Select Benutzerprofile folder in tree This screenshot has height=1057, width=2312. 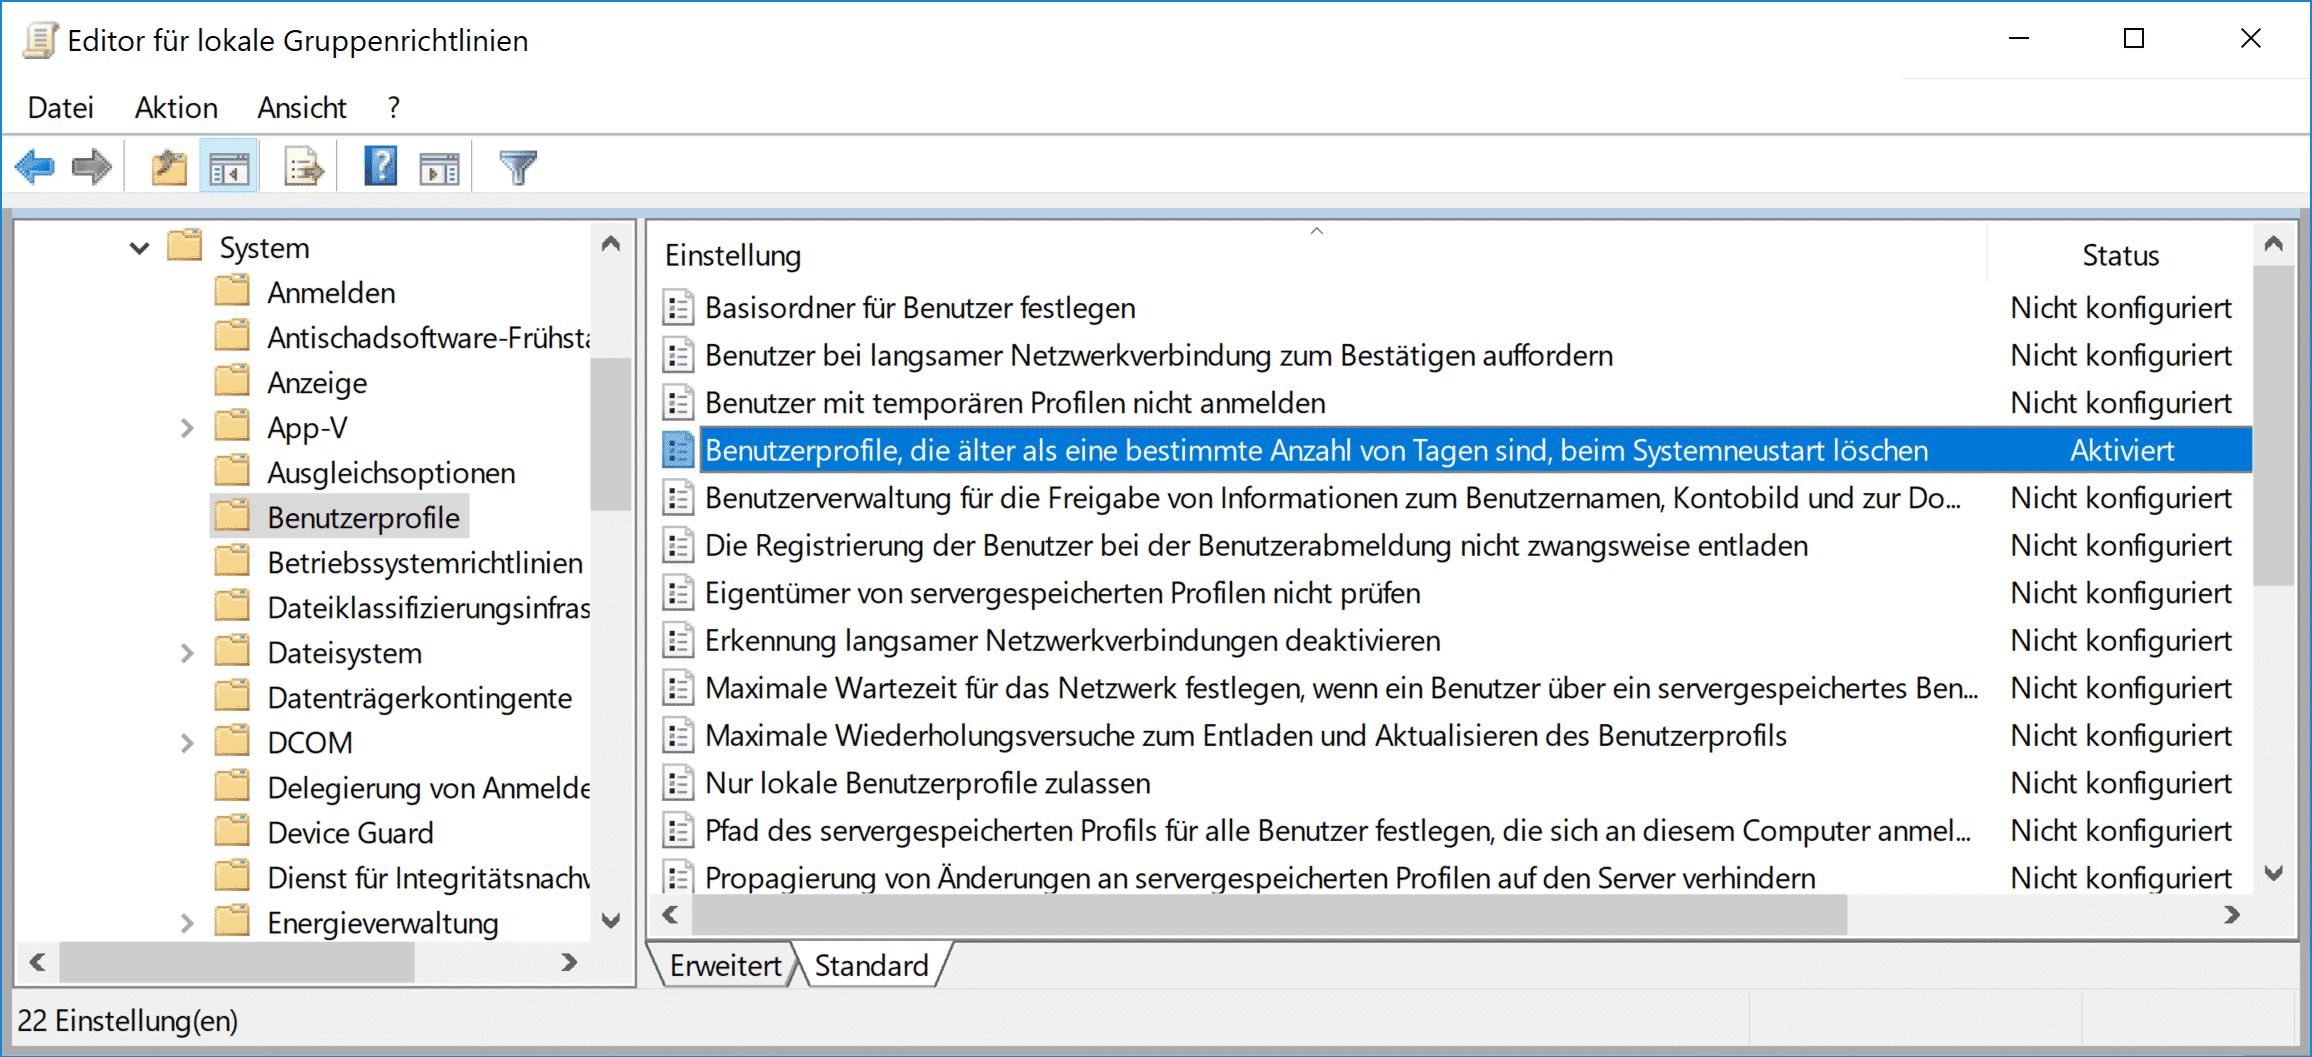coord(364,517)
